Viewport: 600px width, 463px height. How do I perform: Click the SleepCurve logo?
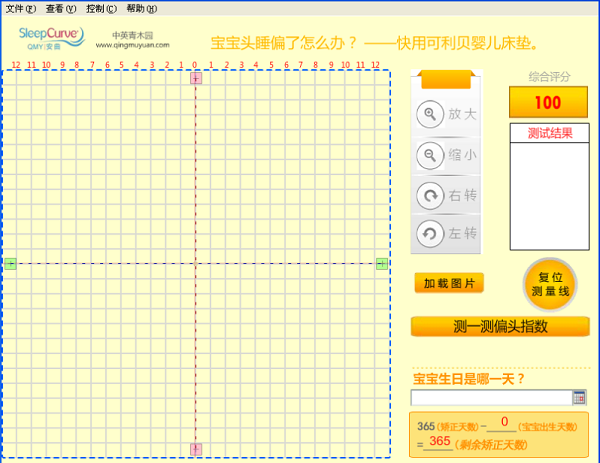coord(52,38)
